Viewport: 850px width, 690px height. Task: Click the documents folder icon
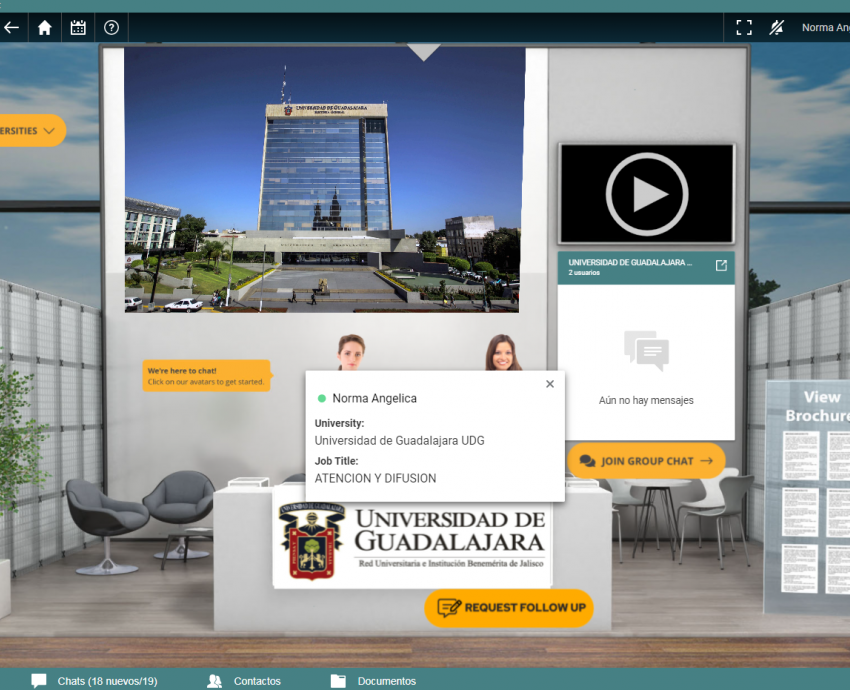pos(338,681)
